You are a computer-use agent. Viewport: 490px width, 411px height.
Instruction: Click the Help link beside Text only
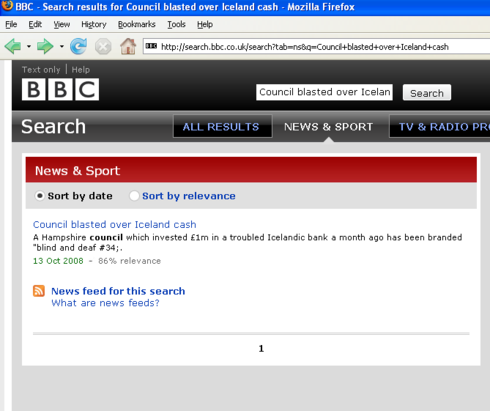(x=81, y=70)
